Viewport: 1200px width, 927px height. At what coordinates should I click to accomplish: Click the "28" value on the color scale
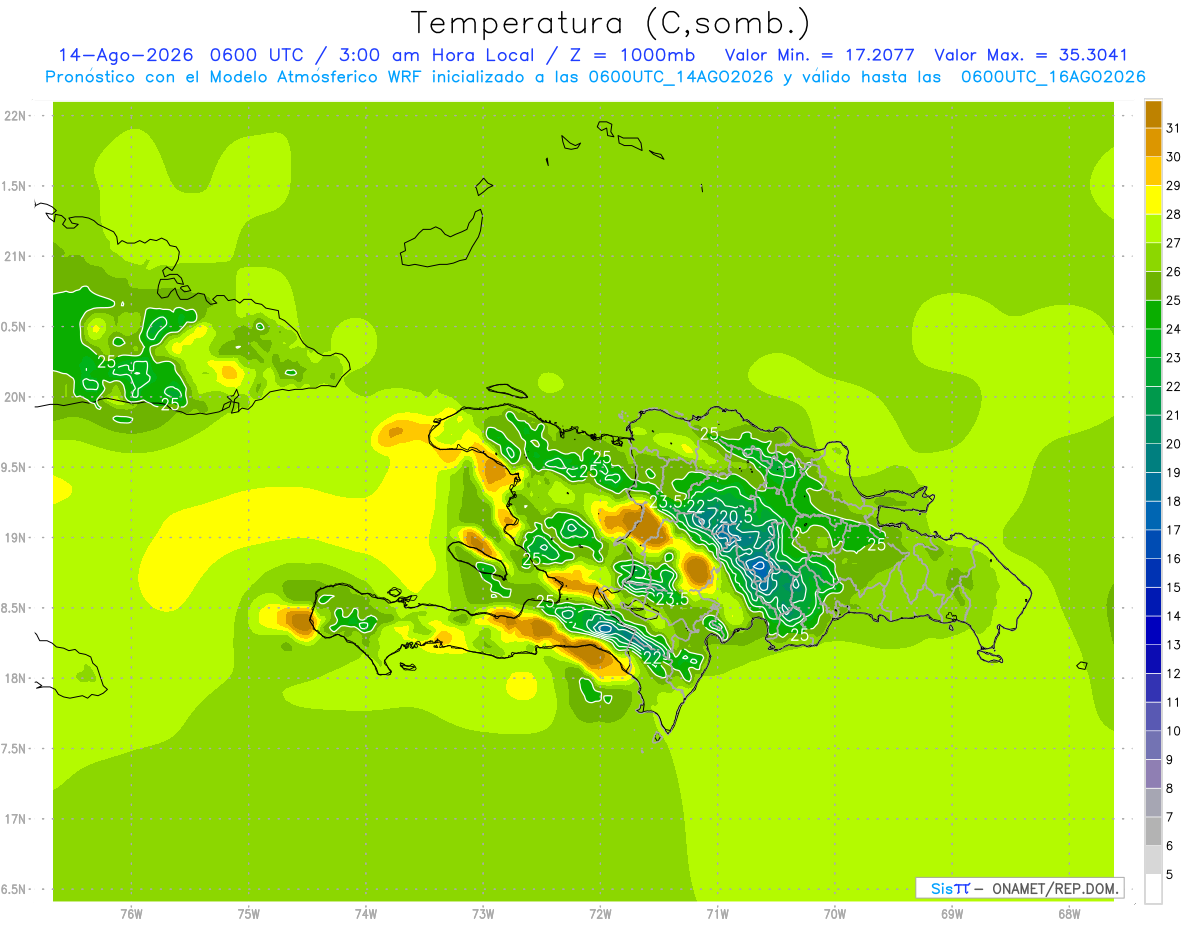[1173, 214]
